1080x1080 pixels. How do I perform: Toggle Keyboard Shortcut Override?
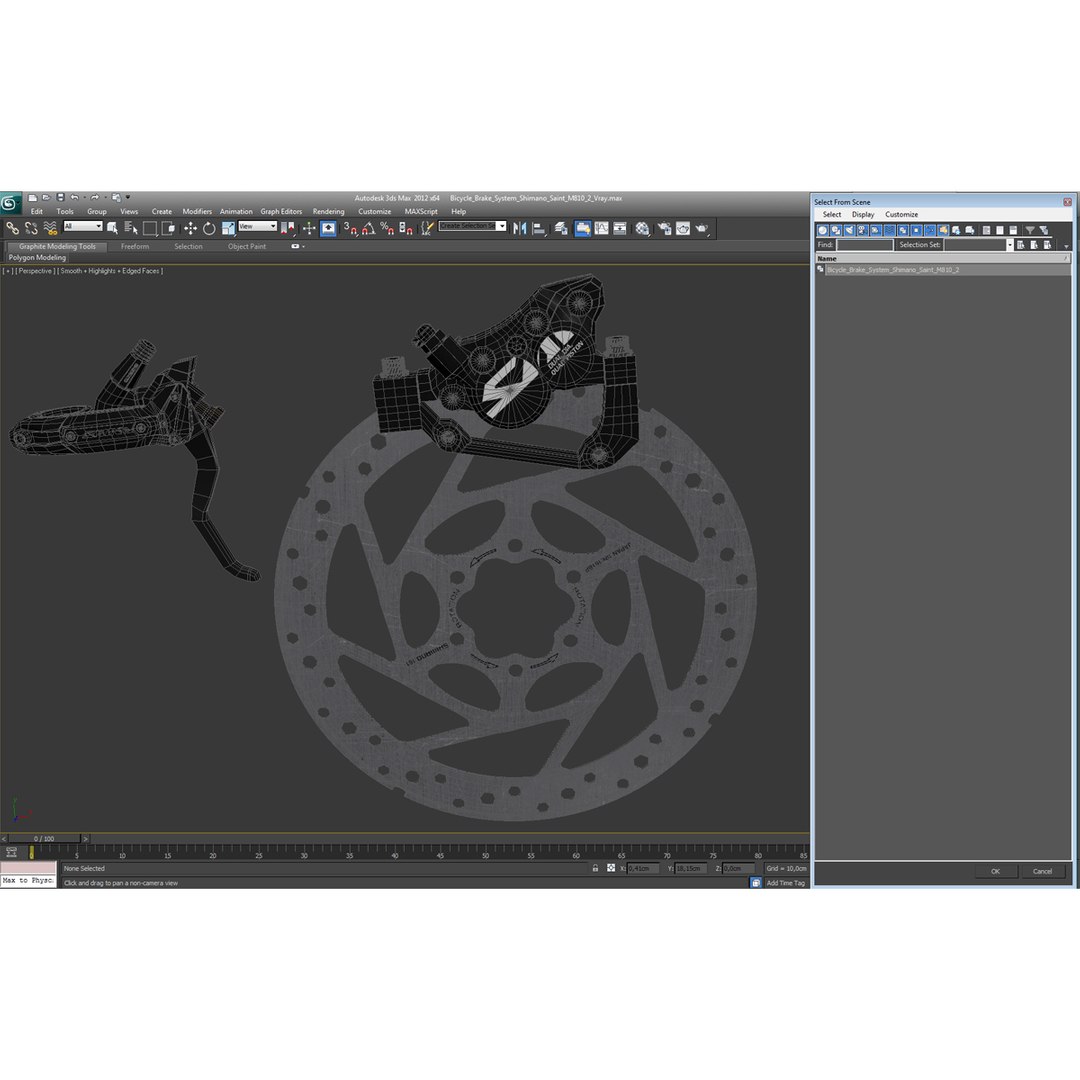point(329,228)
